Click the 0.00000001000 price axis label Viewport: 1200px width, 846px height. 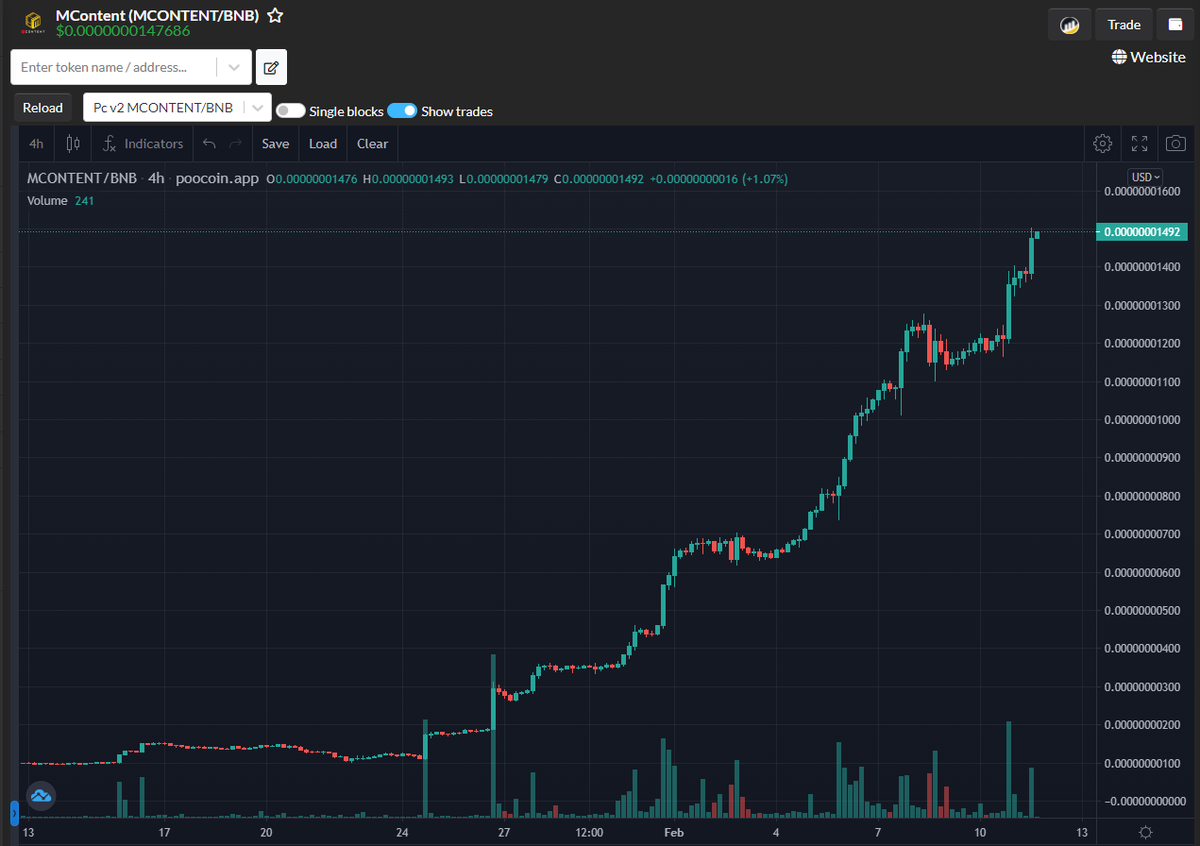(x=1141, y=420)
